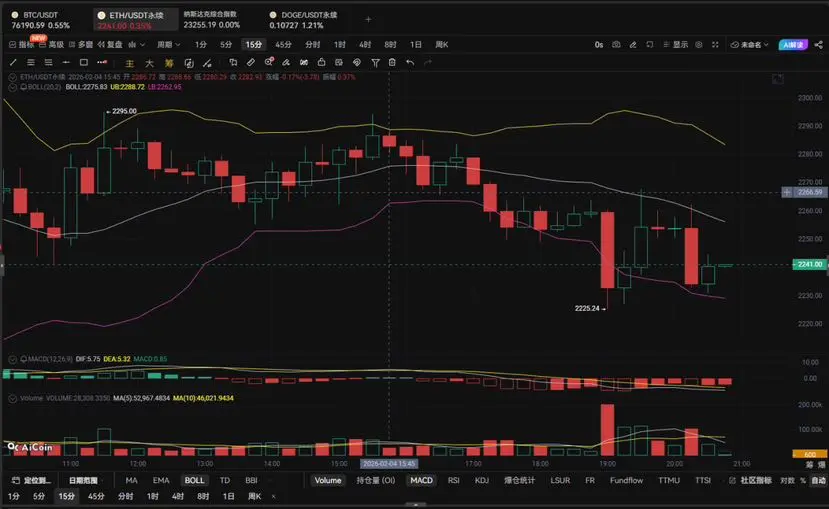Click the copy layout icon in the top right
829x509 pixels.
pos(650,44)
